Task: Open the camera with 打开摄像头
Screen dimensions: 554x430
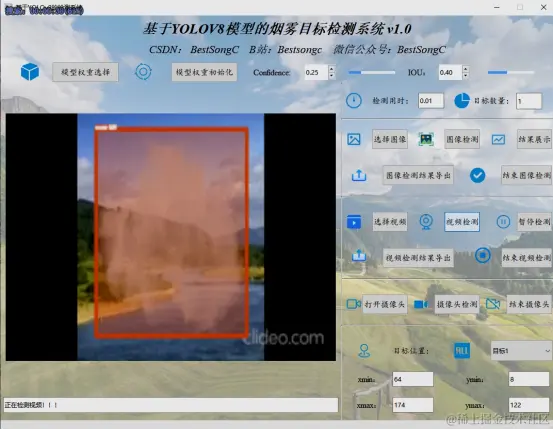Action: [x=385, y=304]
